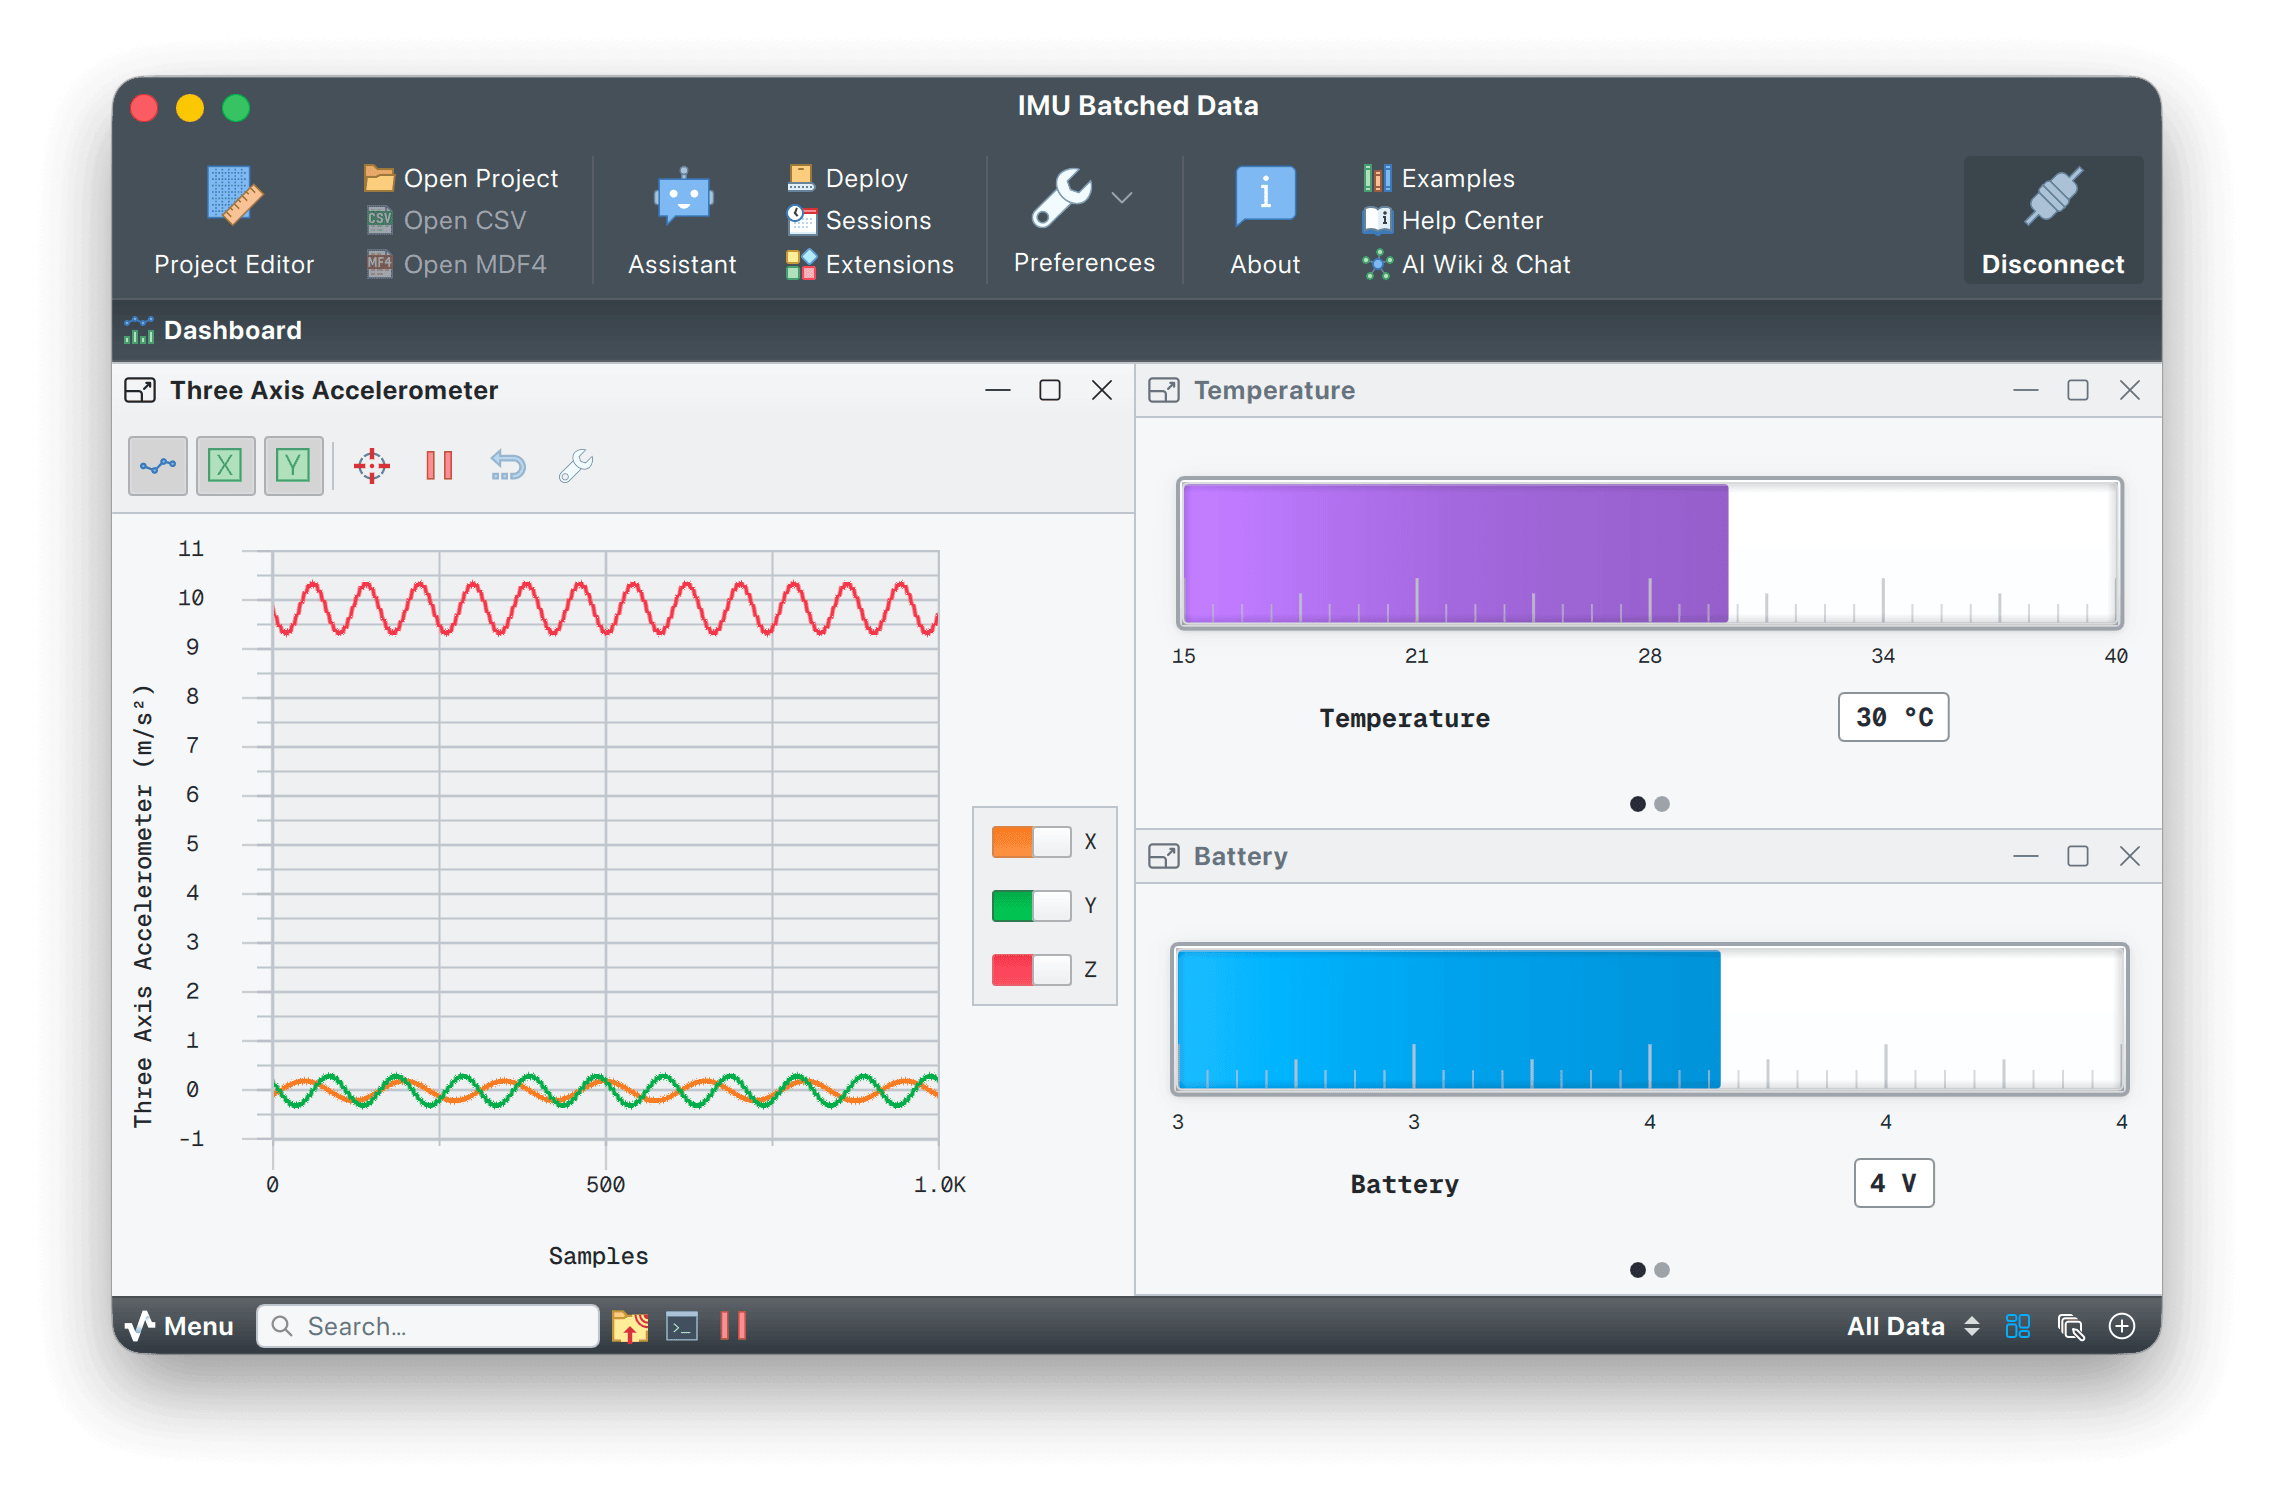Image resolution: width=2274 pixels, height=1502 pixels.
Task: Click the Disconnect button
Action: 2053,220
